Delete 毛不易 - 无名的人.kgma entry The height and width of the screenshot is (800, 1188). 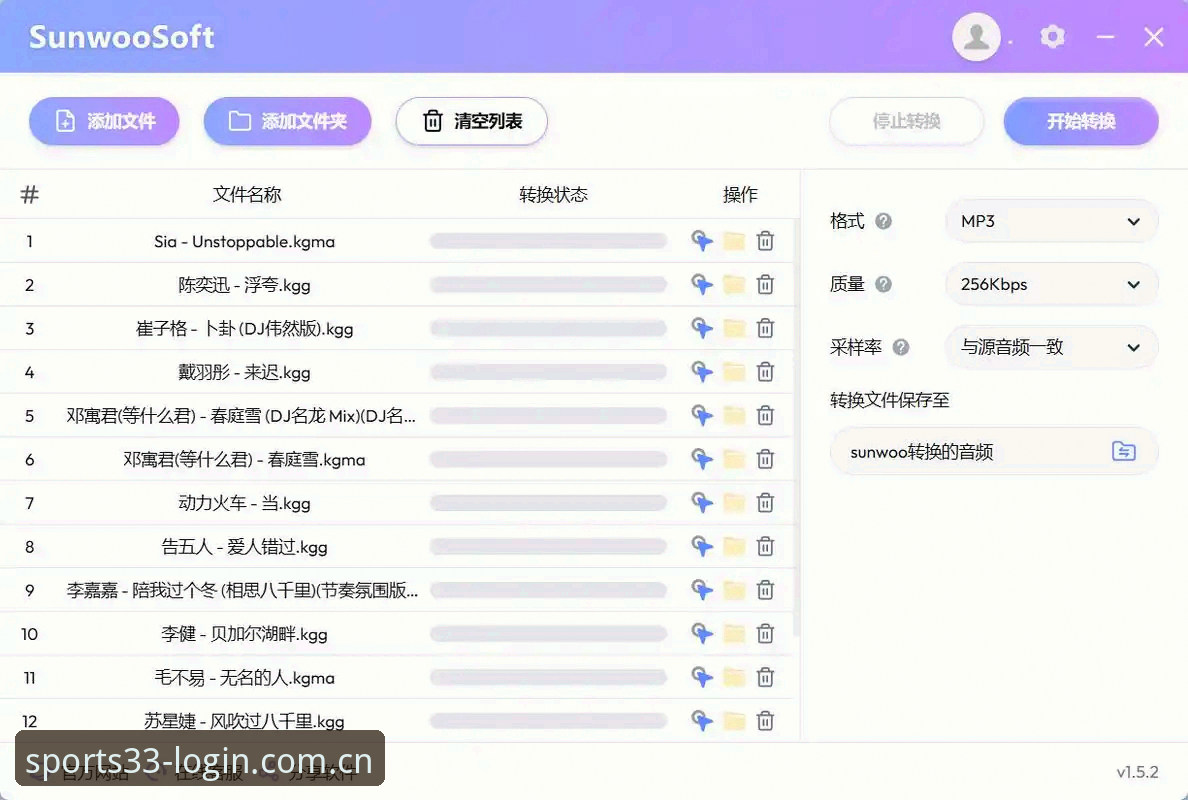pyautogui.click(x=765, y=677)
